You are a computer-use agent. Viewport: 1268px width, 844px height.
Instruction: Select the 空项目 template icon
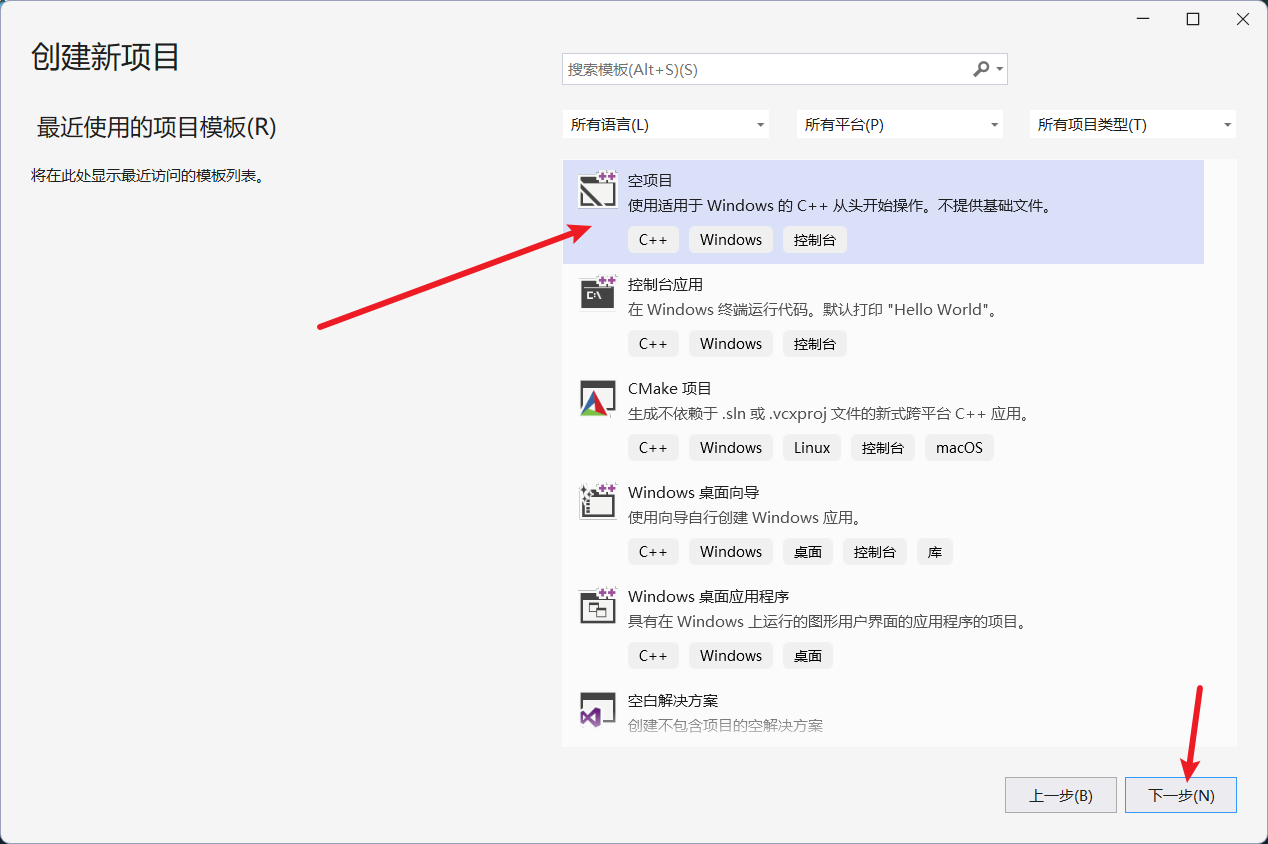click(x=597, y=189)
